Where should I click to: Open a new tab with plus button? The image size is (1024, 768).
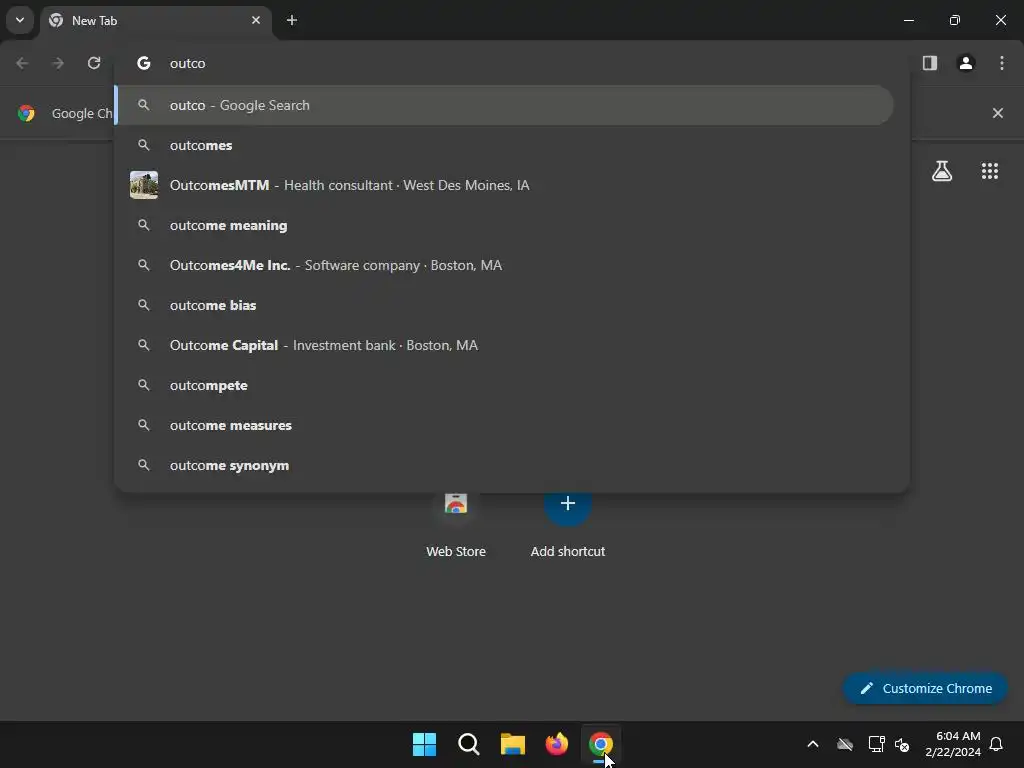tap(292, 20)
